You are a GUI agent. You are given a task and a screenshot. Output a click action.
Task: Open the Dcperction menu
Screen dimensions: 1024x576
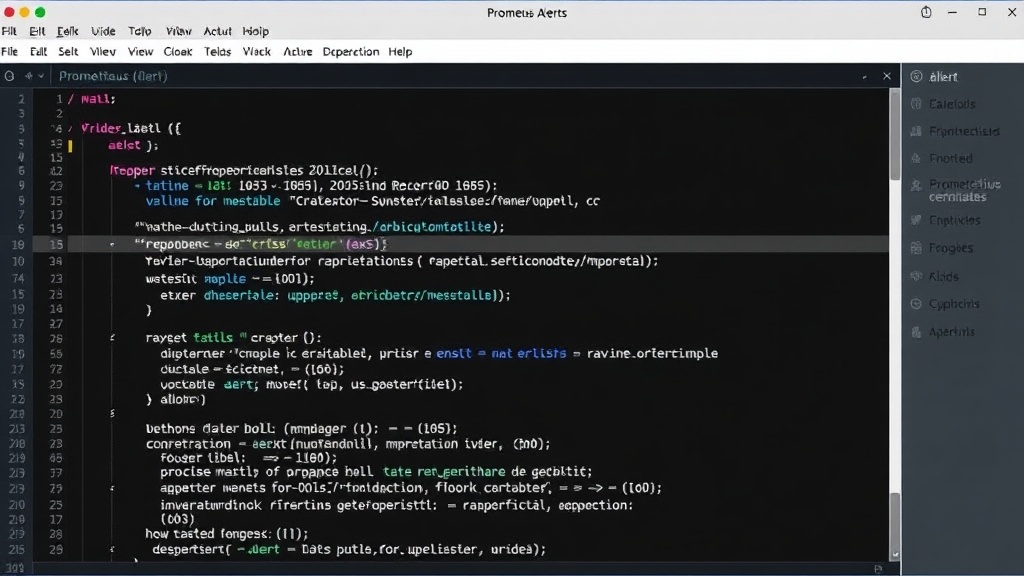(351, 52)
